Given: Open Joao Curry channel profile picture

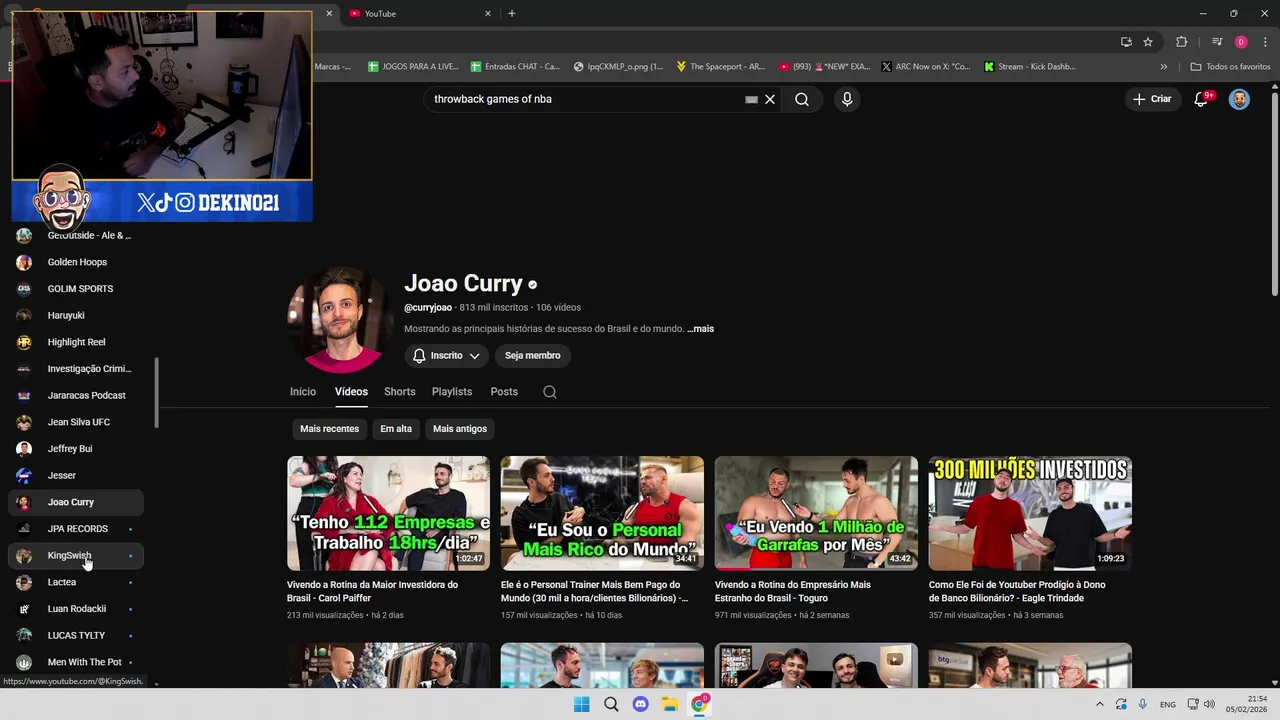Looking at the screenshot, I should tap(339, 320).
